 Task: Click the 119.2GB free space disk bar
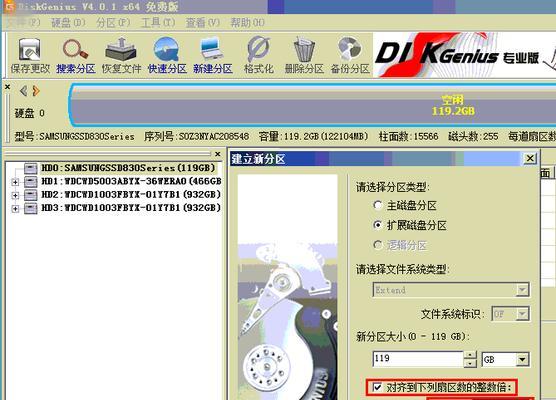pyautogui.click(x=313, y=105)
